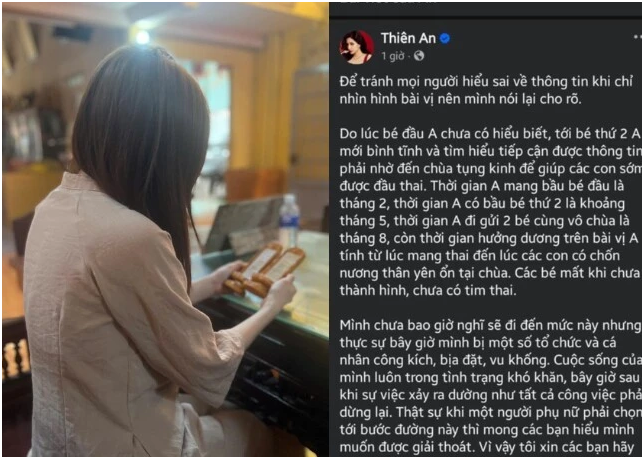The image size is (644, 459).
Task: Open the photo of the woman holding tablets
Action: point(166,230)
